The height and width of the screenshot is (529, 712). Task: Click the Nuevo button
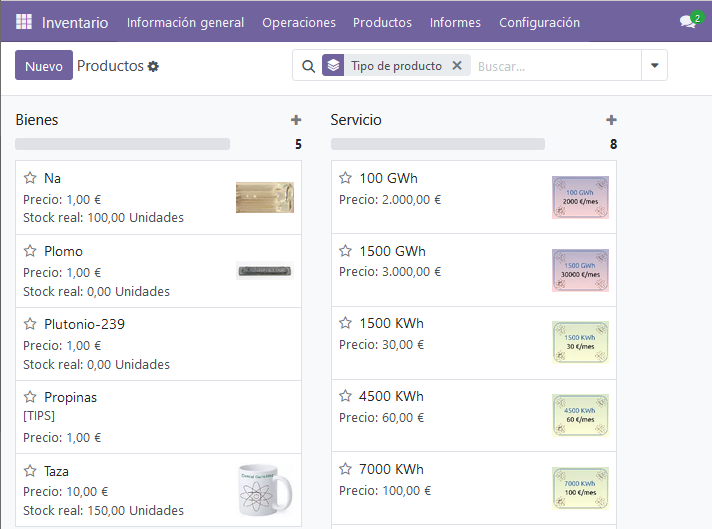click(44, 65)
